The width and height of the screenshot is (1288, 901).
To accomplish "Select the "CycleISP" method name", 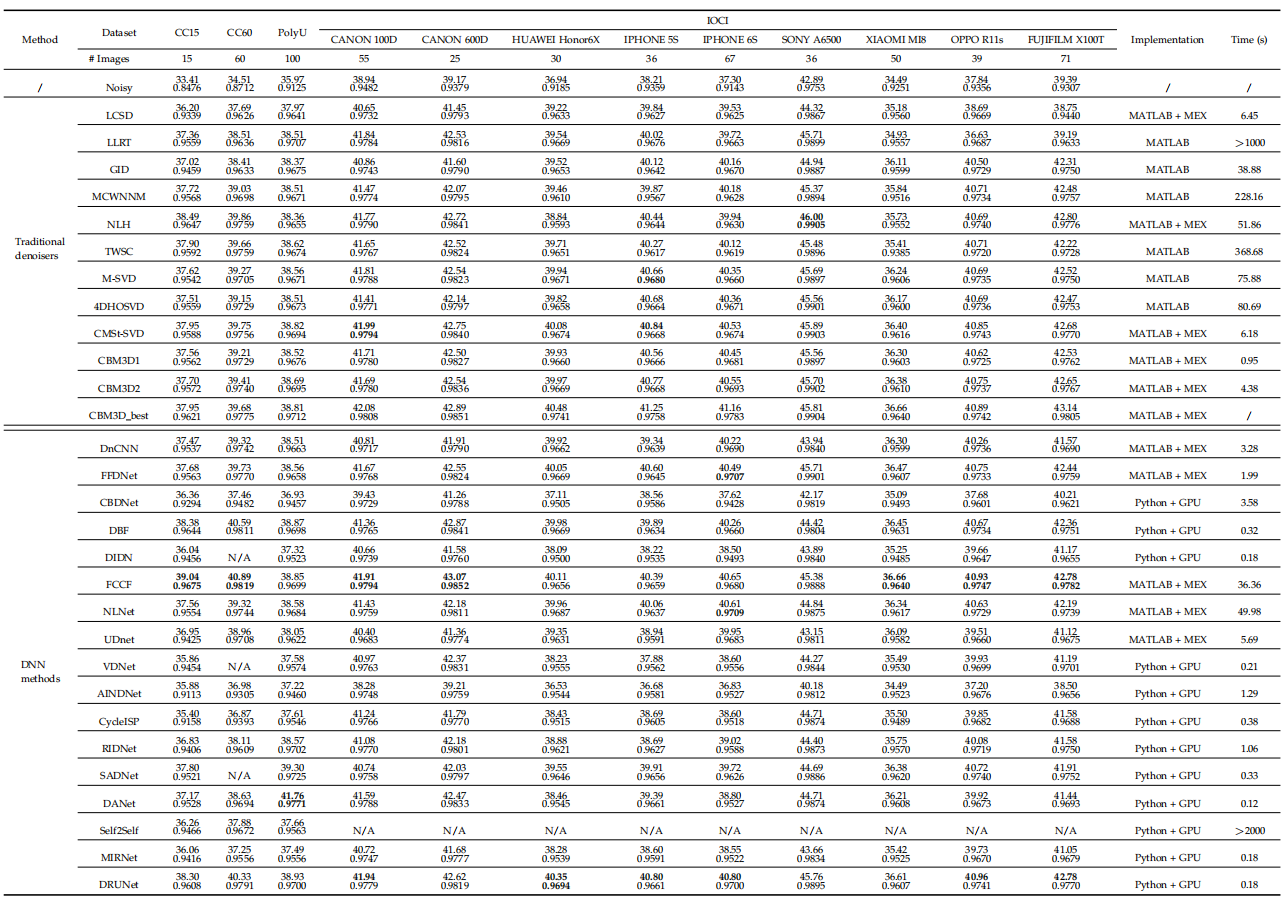I will pyautogui.click(x=119, y=721).
